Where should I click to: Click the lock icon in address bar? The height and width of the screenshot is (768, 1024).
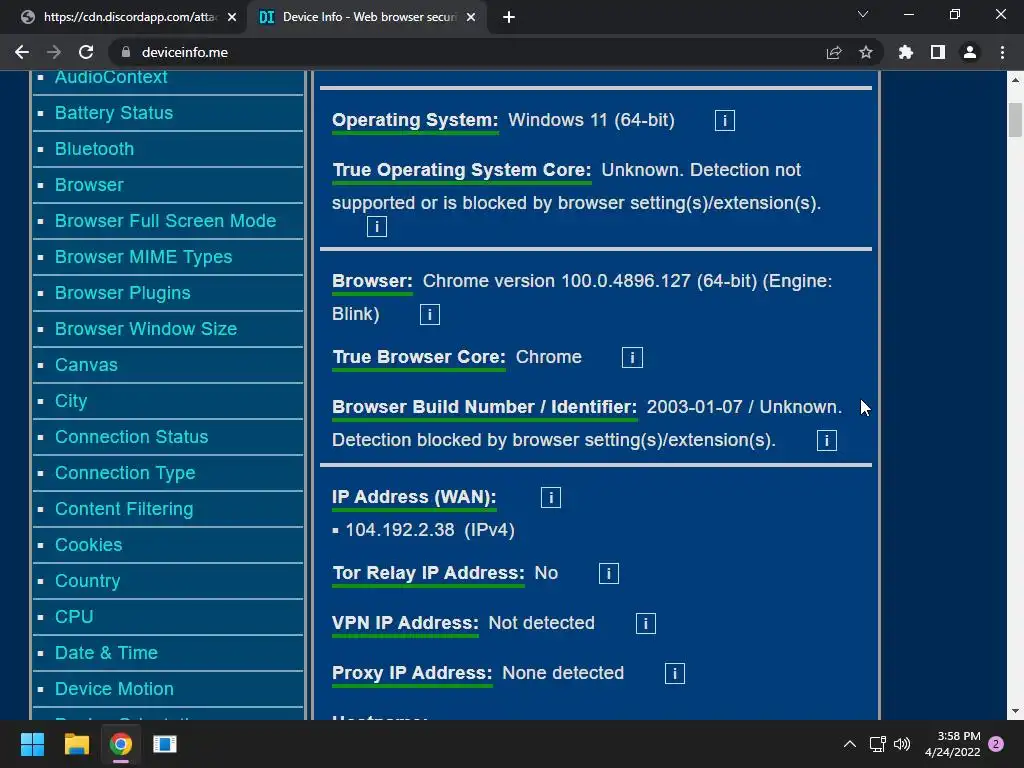tap(127, 52)
